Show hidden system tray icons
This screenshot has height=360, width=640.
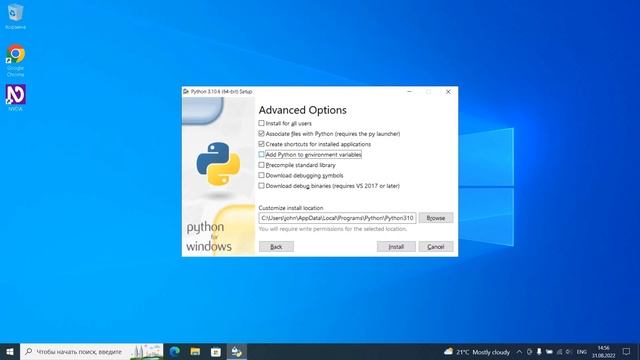(519, 351)
